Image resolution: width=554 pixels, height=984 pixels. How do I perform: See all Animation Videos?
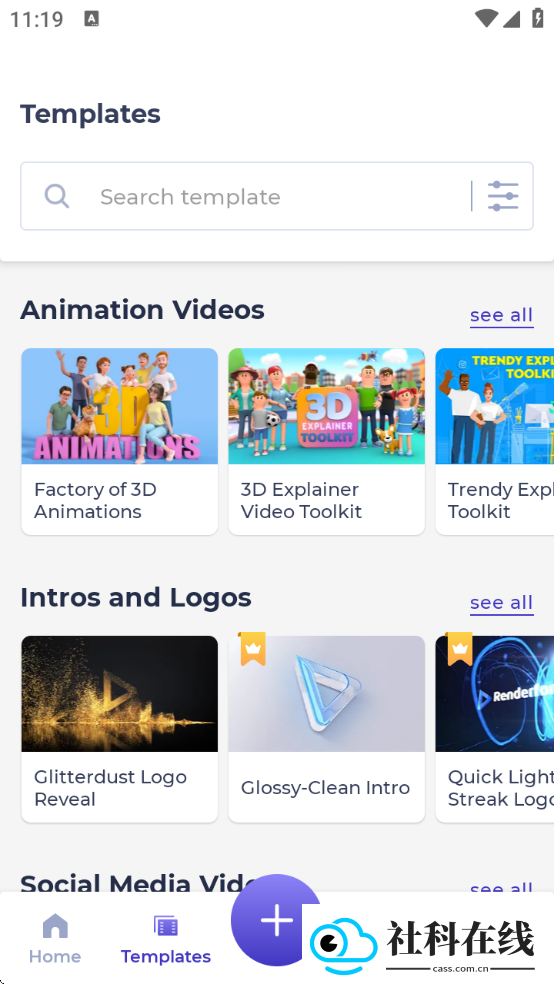click(x=502, y=314)
